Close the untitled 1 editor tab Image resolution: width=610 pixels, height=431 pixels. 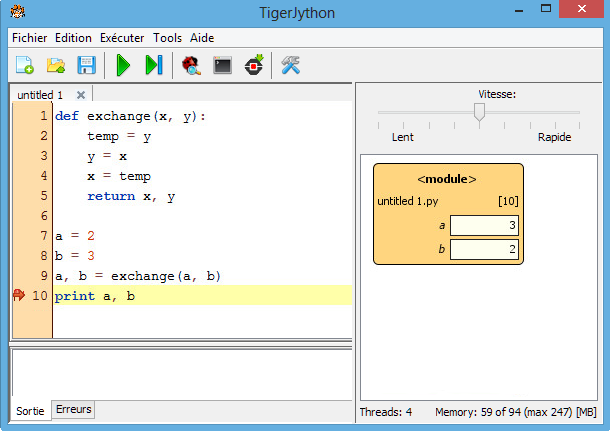(81, 94)
